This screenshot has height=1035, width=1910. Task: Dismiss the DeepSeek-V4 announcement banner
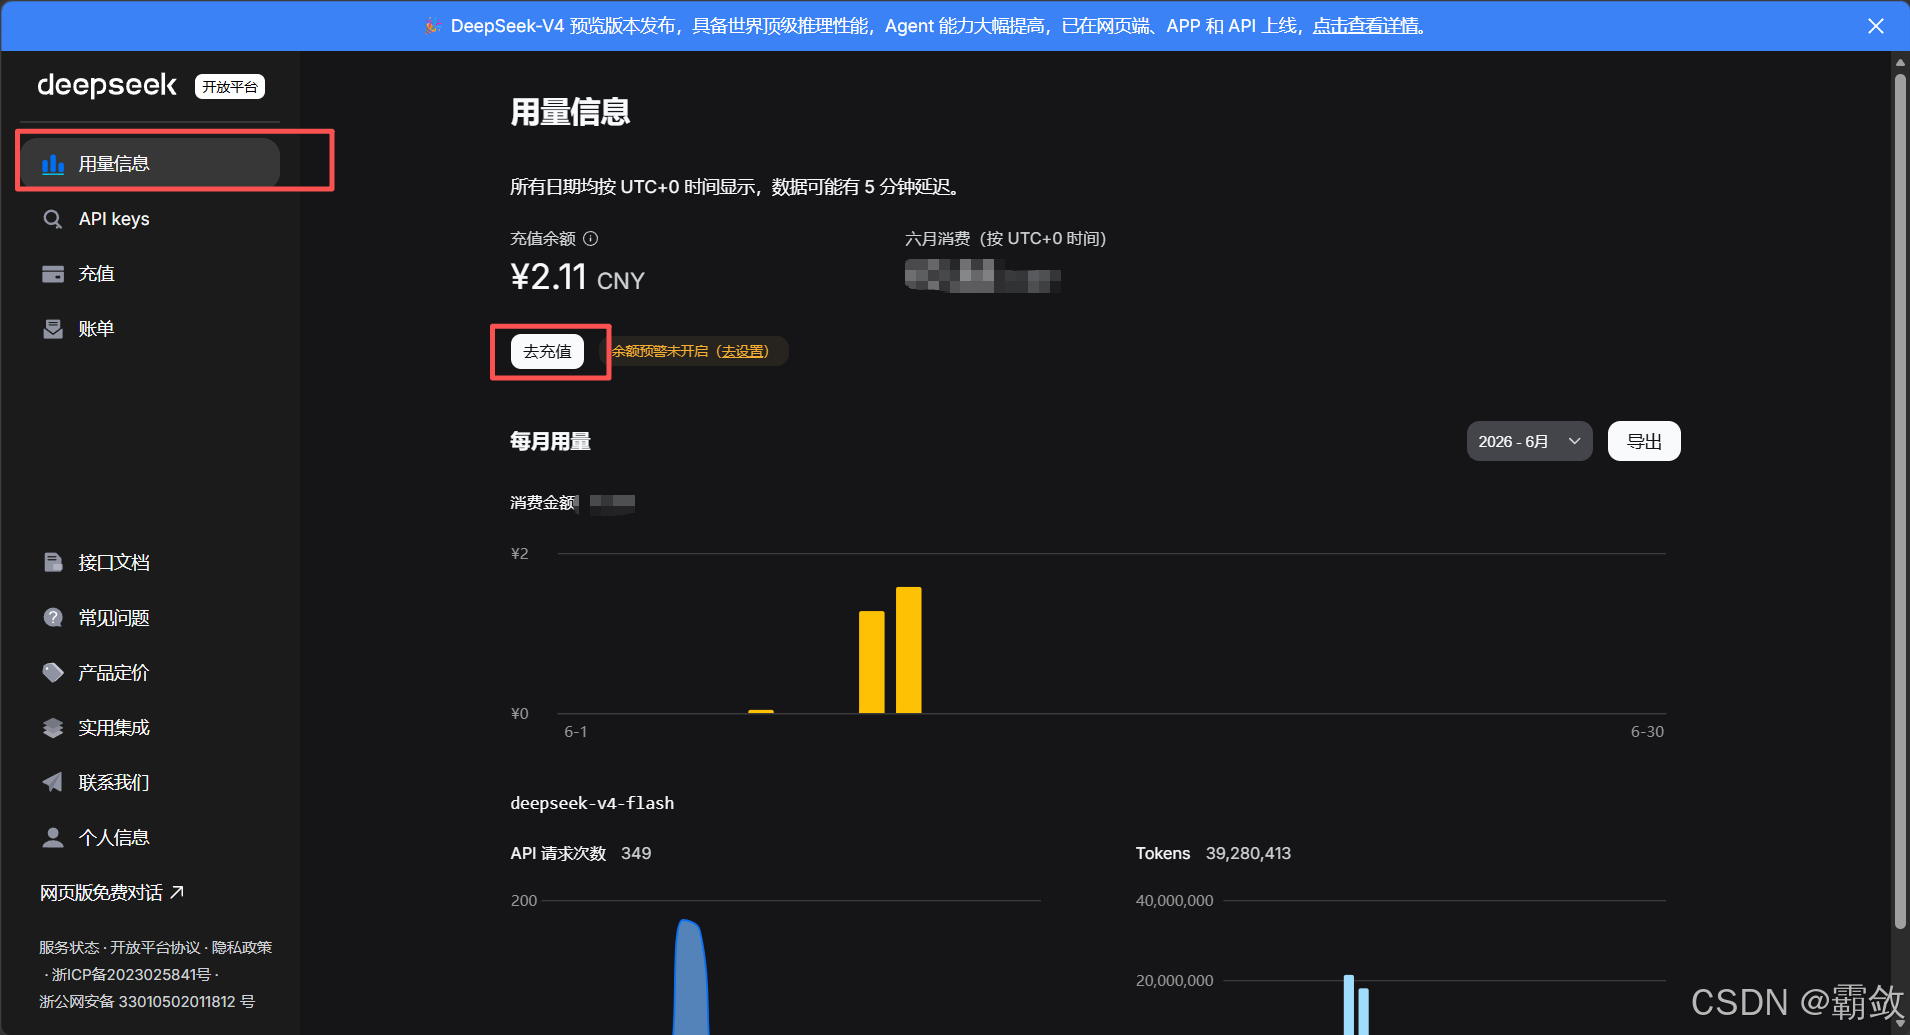pos(1876,26)
